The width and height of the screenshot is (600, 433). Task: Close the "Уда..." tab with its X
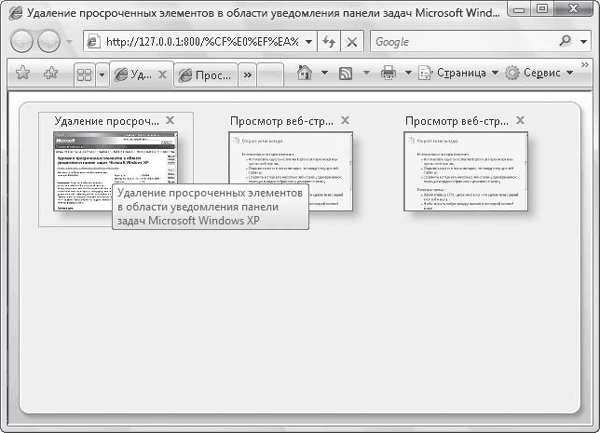click(x=163, y=74)
